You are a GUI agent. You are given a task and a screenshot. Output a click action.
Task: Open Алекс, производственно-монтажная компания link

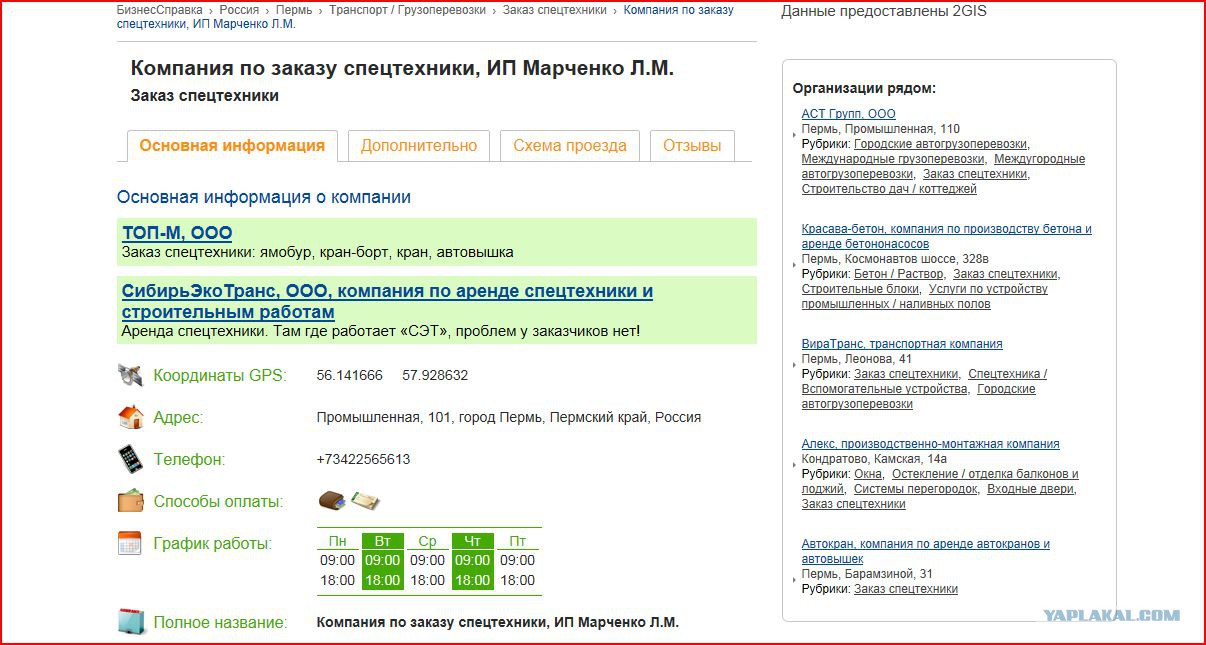point(930,444)
